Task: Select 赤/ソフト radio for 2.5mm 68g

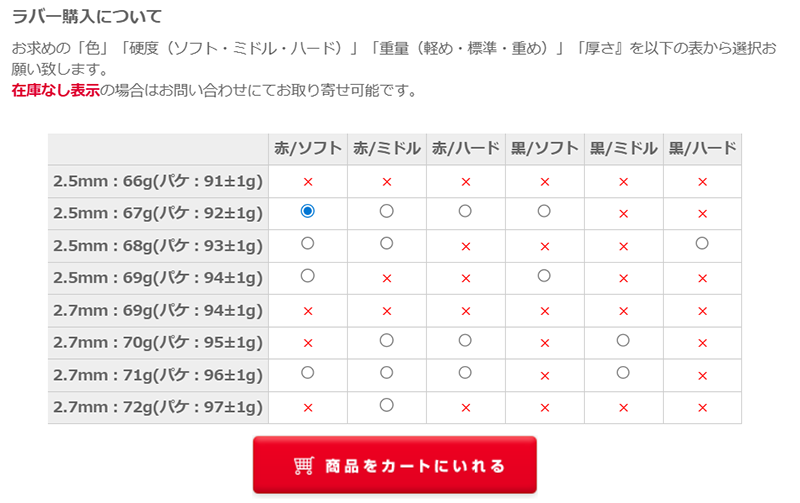Action: 308,243
